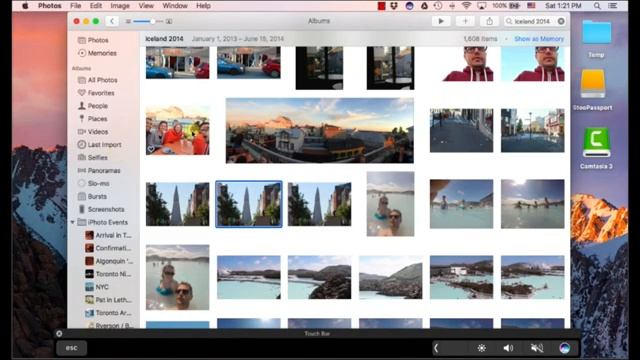The height and width of the screenshot is (360, 640).
Task: Open the Toronto Ar... event
Action: [x=113, y=313]
